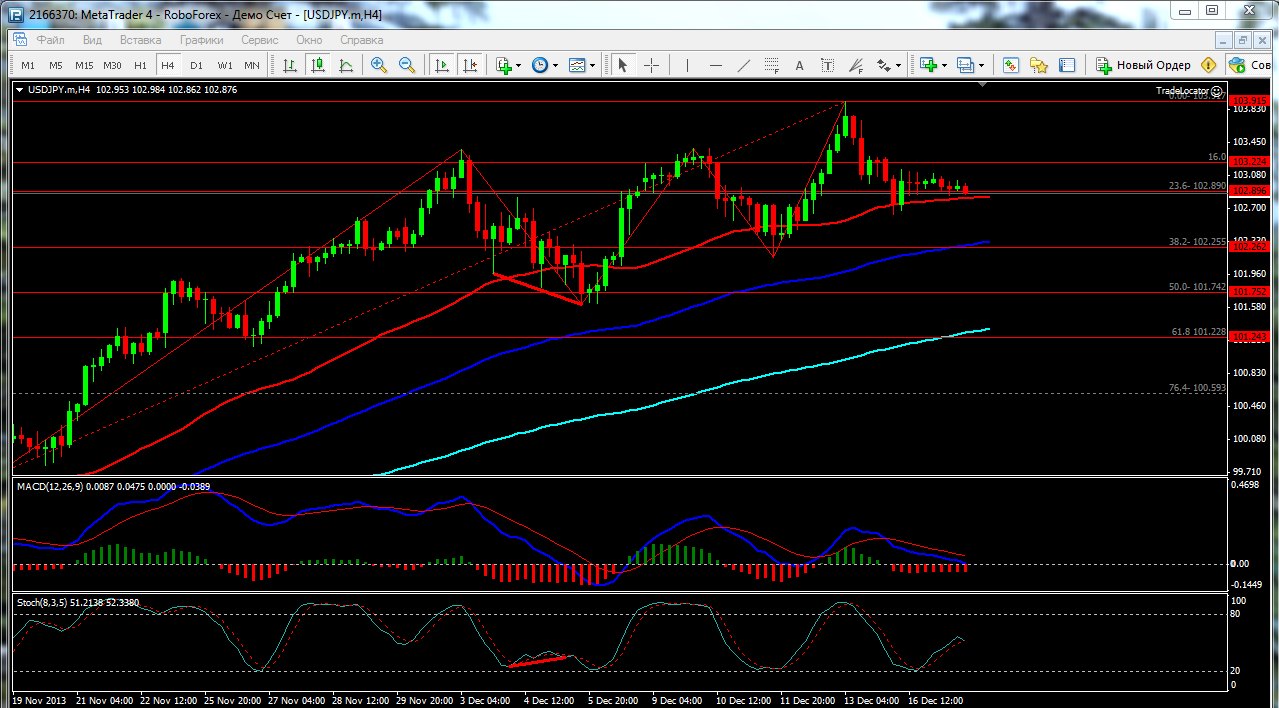Click the document icon beside Файл

20,40
